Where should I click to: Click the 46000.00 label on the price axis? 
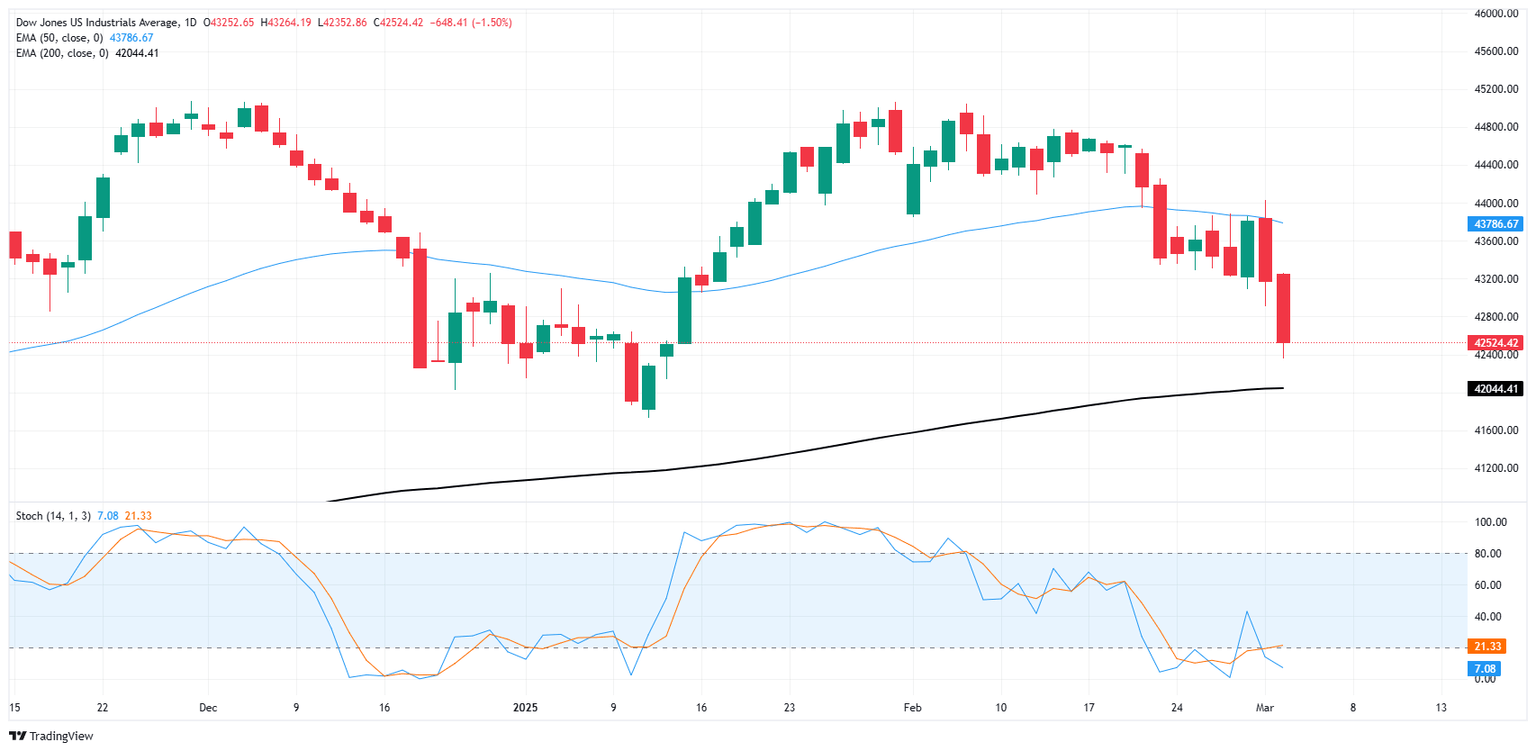click(1493, 13)
